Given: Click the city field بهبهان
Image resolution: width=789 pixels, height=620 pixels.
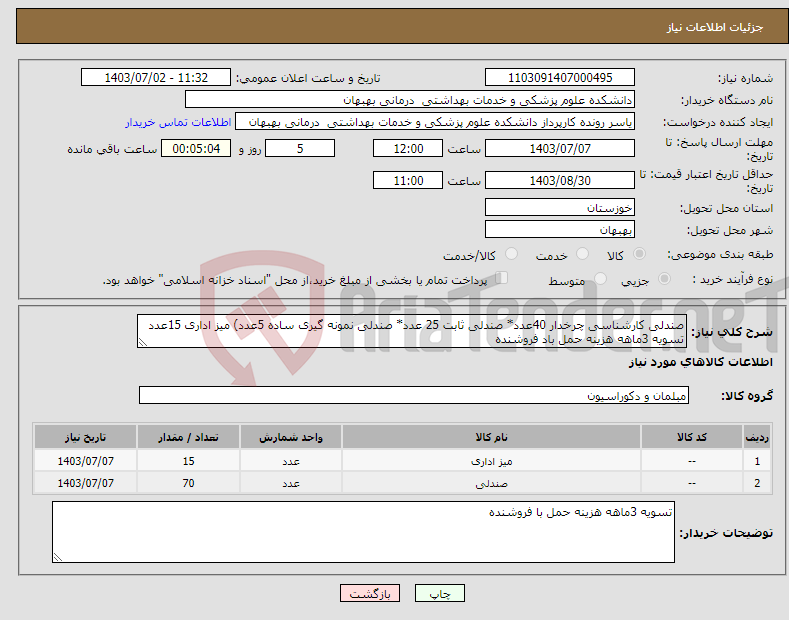Looking at the screenshot, I should point(560,229).
